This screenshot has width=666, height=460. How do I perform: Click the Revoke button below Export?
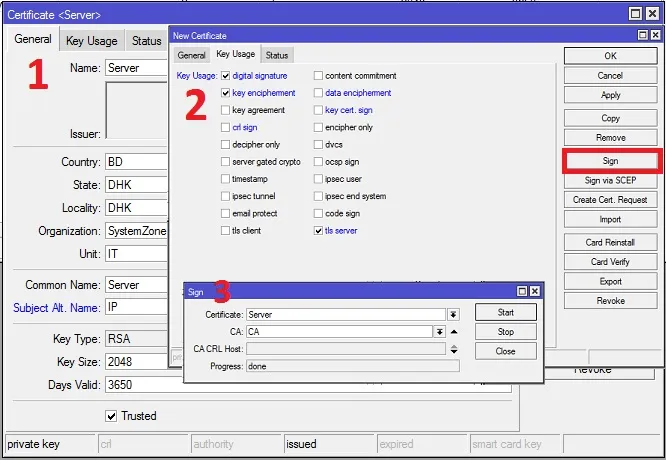tap(610, 301)
